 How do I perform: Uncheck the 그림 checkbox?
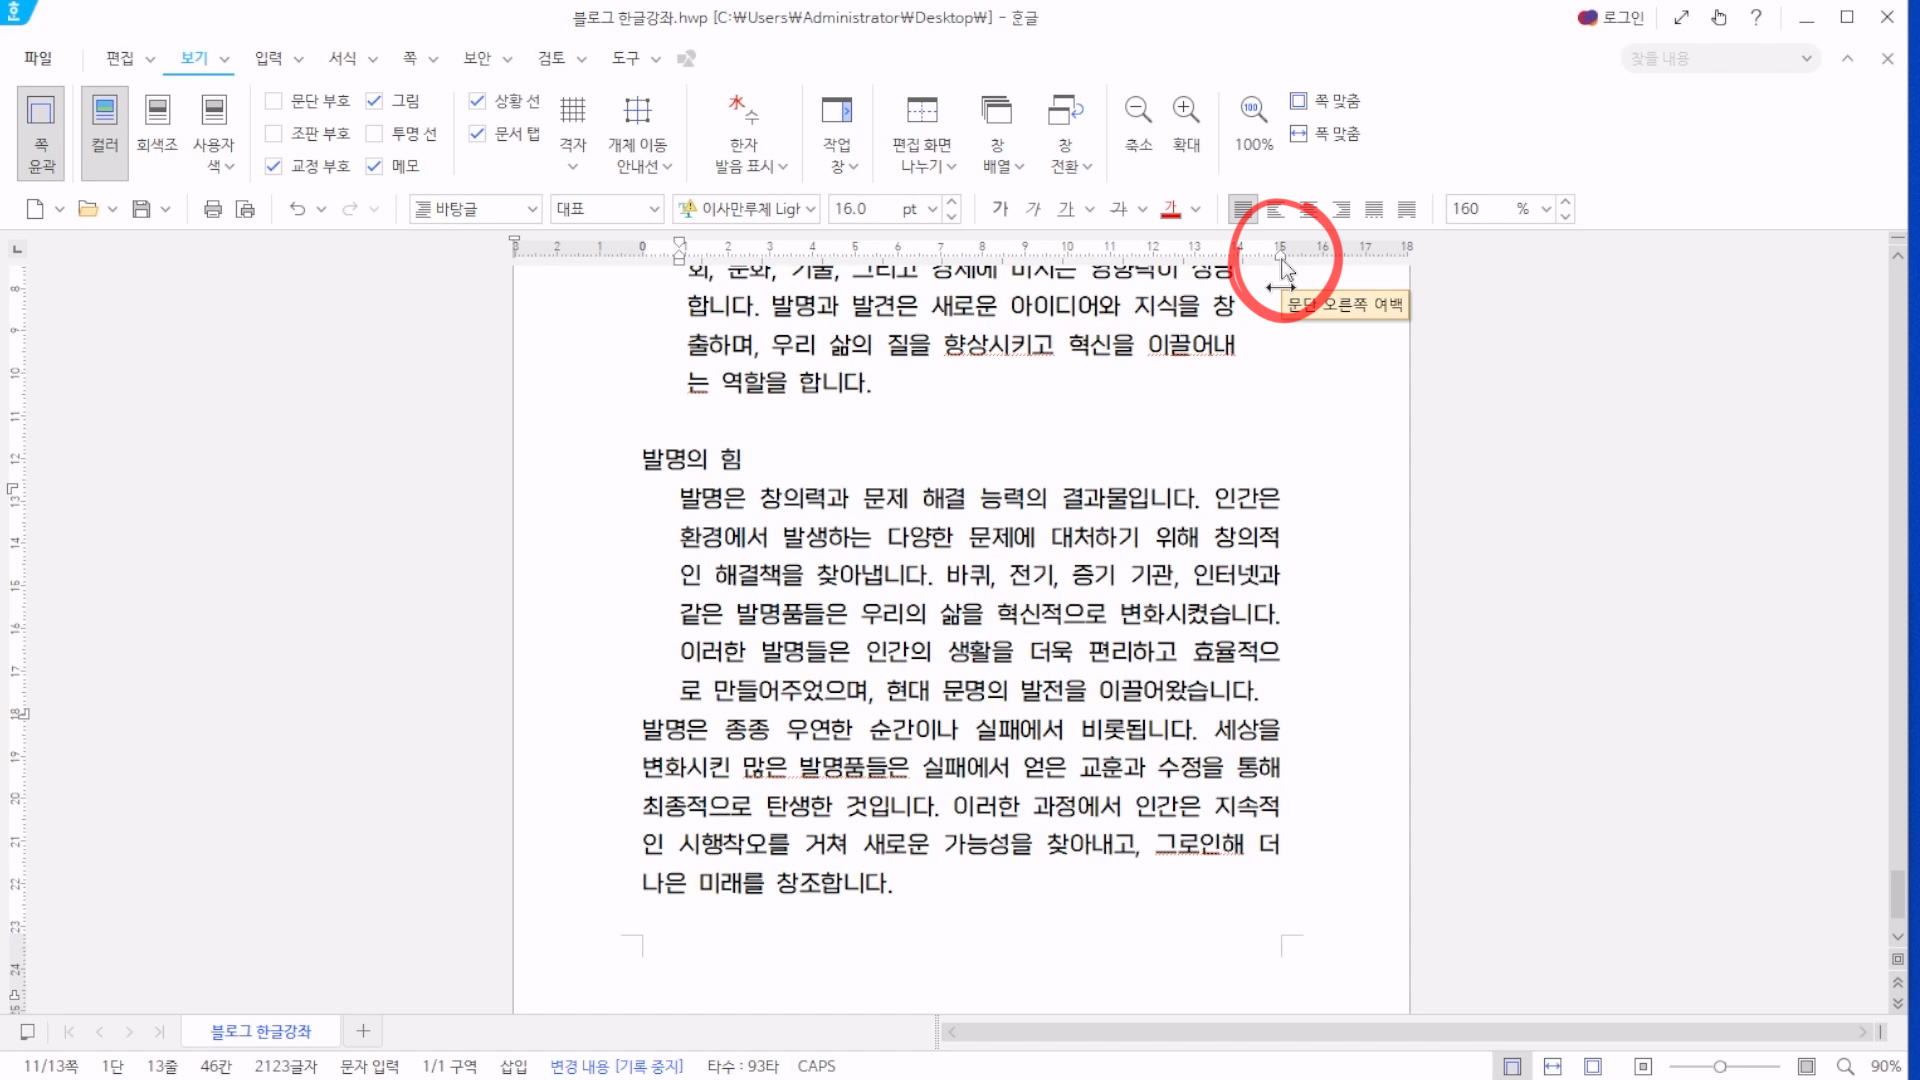coord(374,101)
